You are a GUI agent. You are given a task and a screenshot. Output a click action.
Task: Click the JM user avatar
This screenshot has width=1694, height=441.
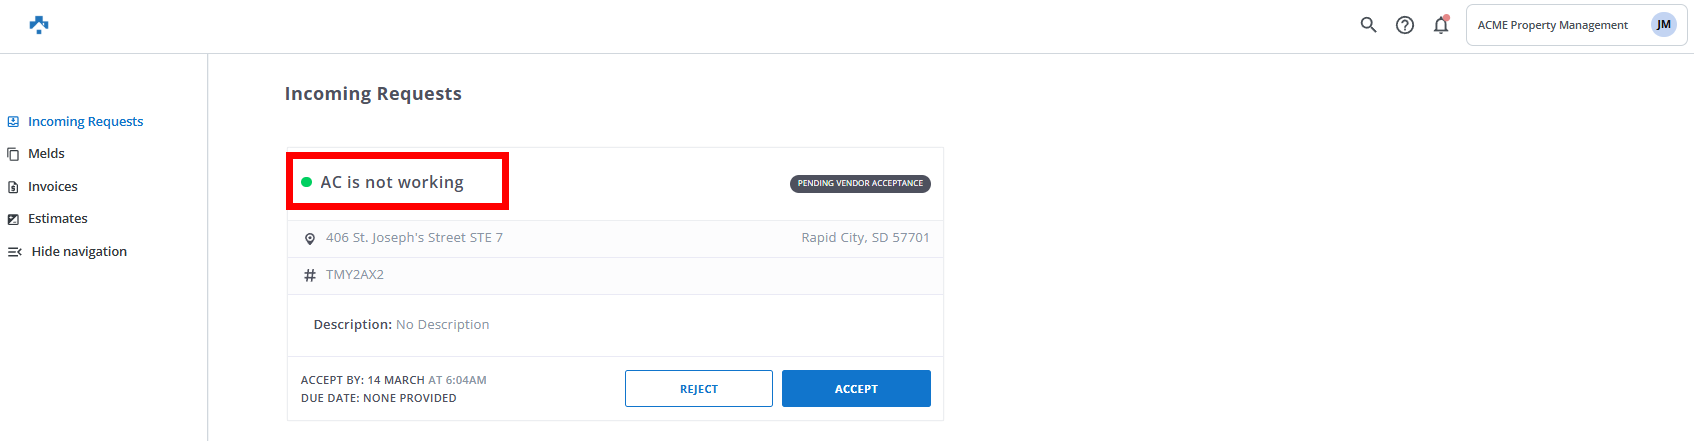1663,25
